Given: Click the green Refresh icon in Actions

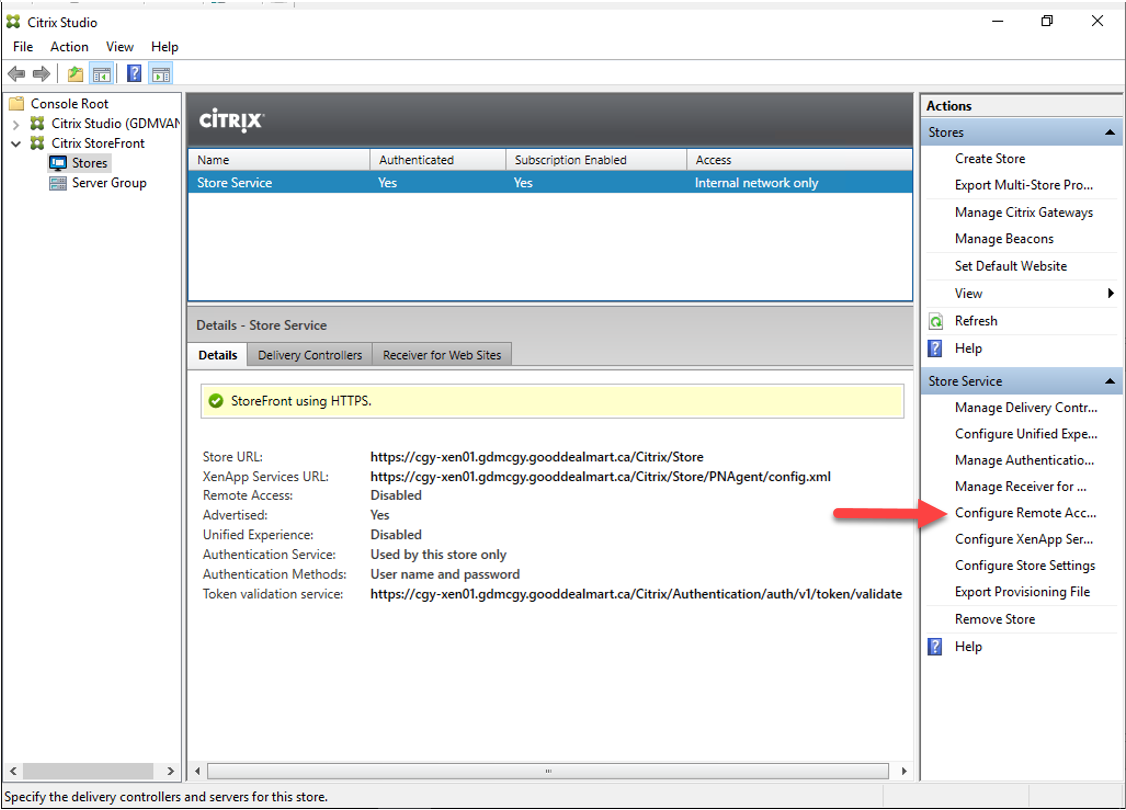Looking at the screenshot, I should coord(936,321).
